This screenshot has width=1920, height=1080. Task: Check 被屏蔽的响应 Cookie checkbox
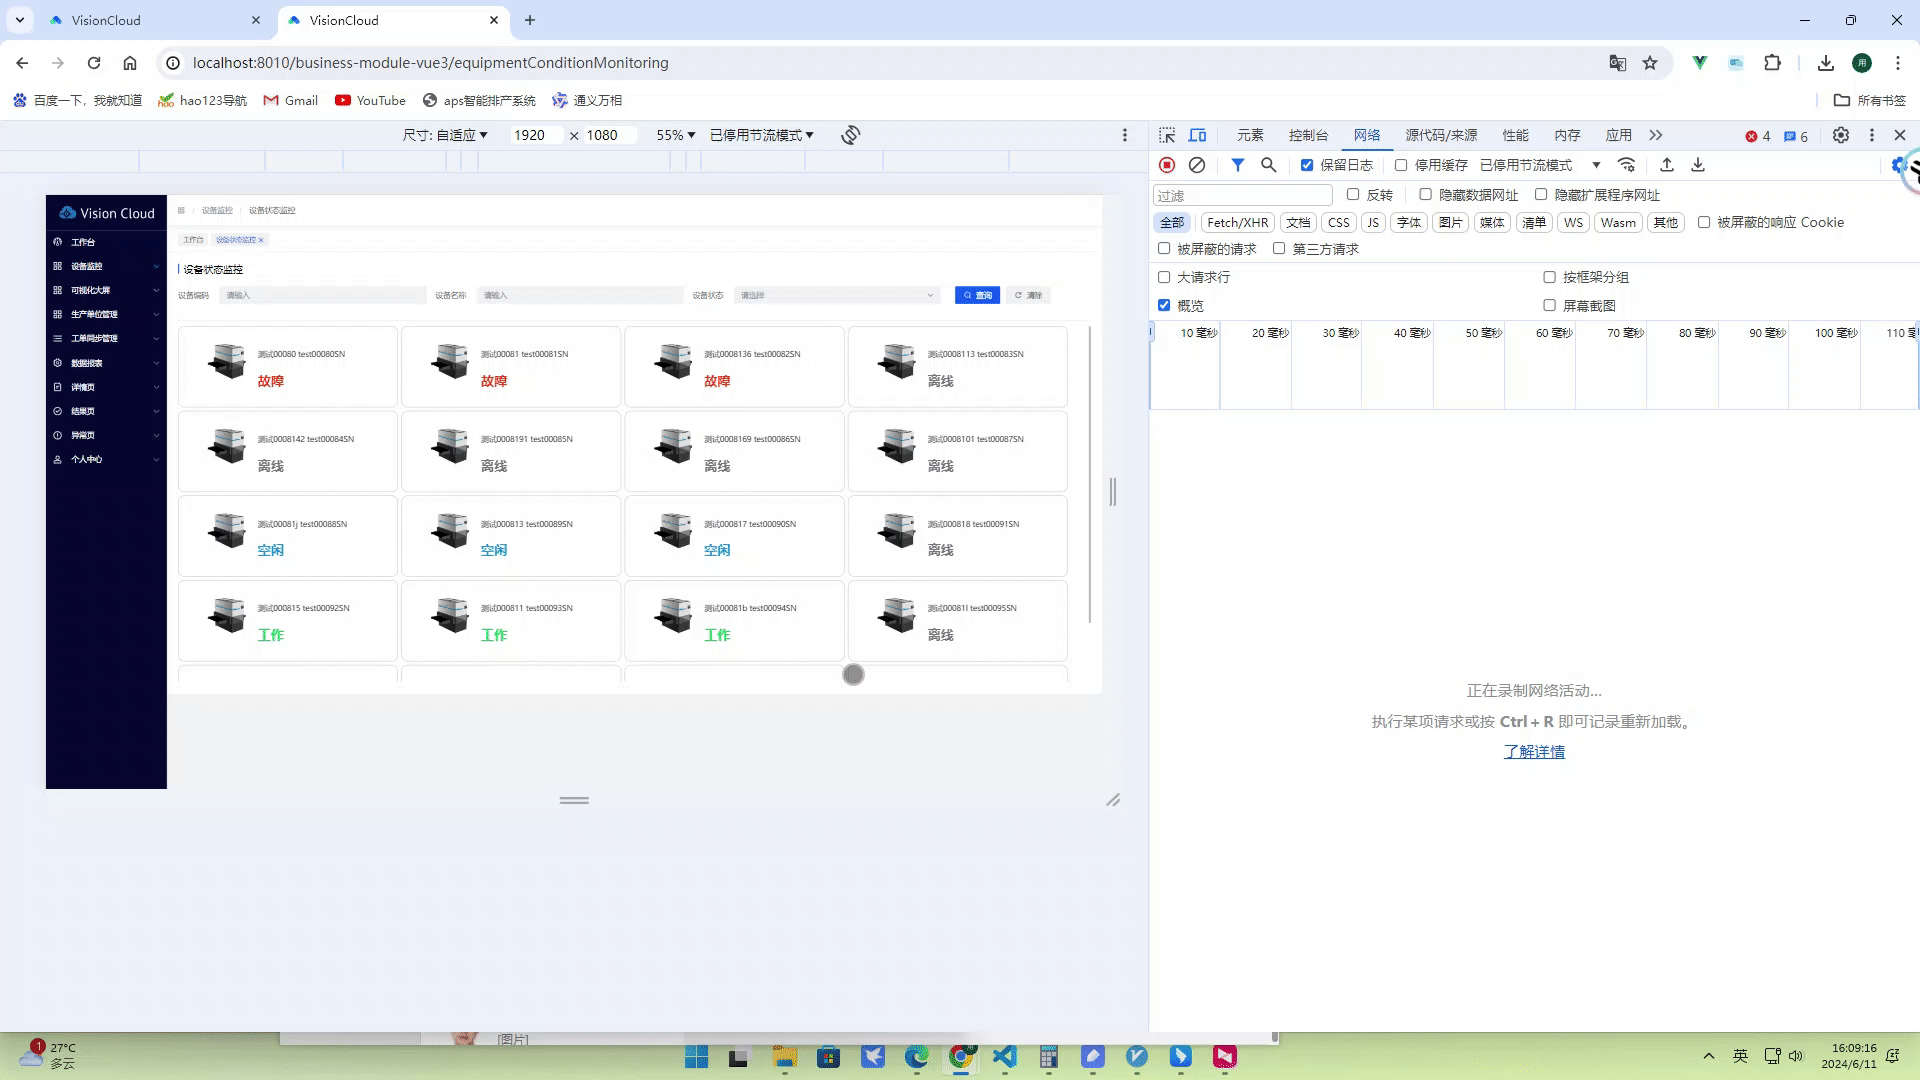(1704, 222)
